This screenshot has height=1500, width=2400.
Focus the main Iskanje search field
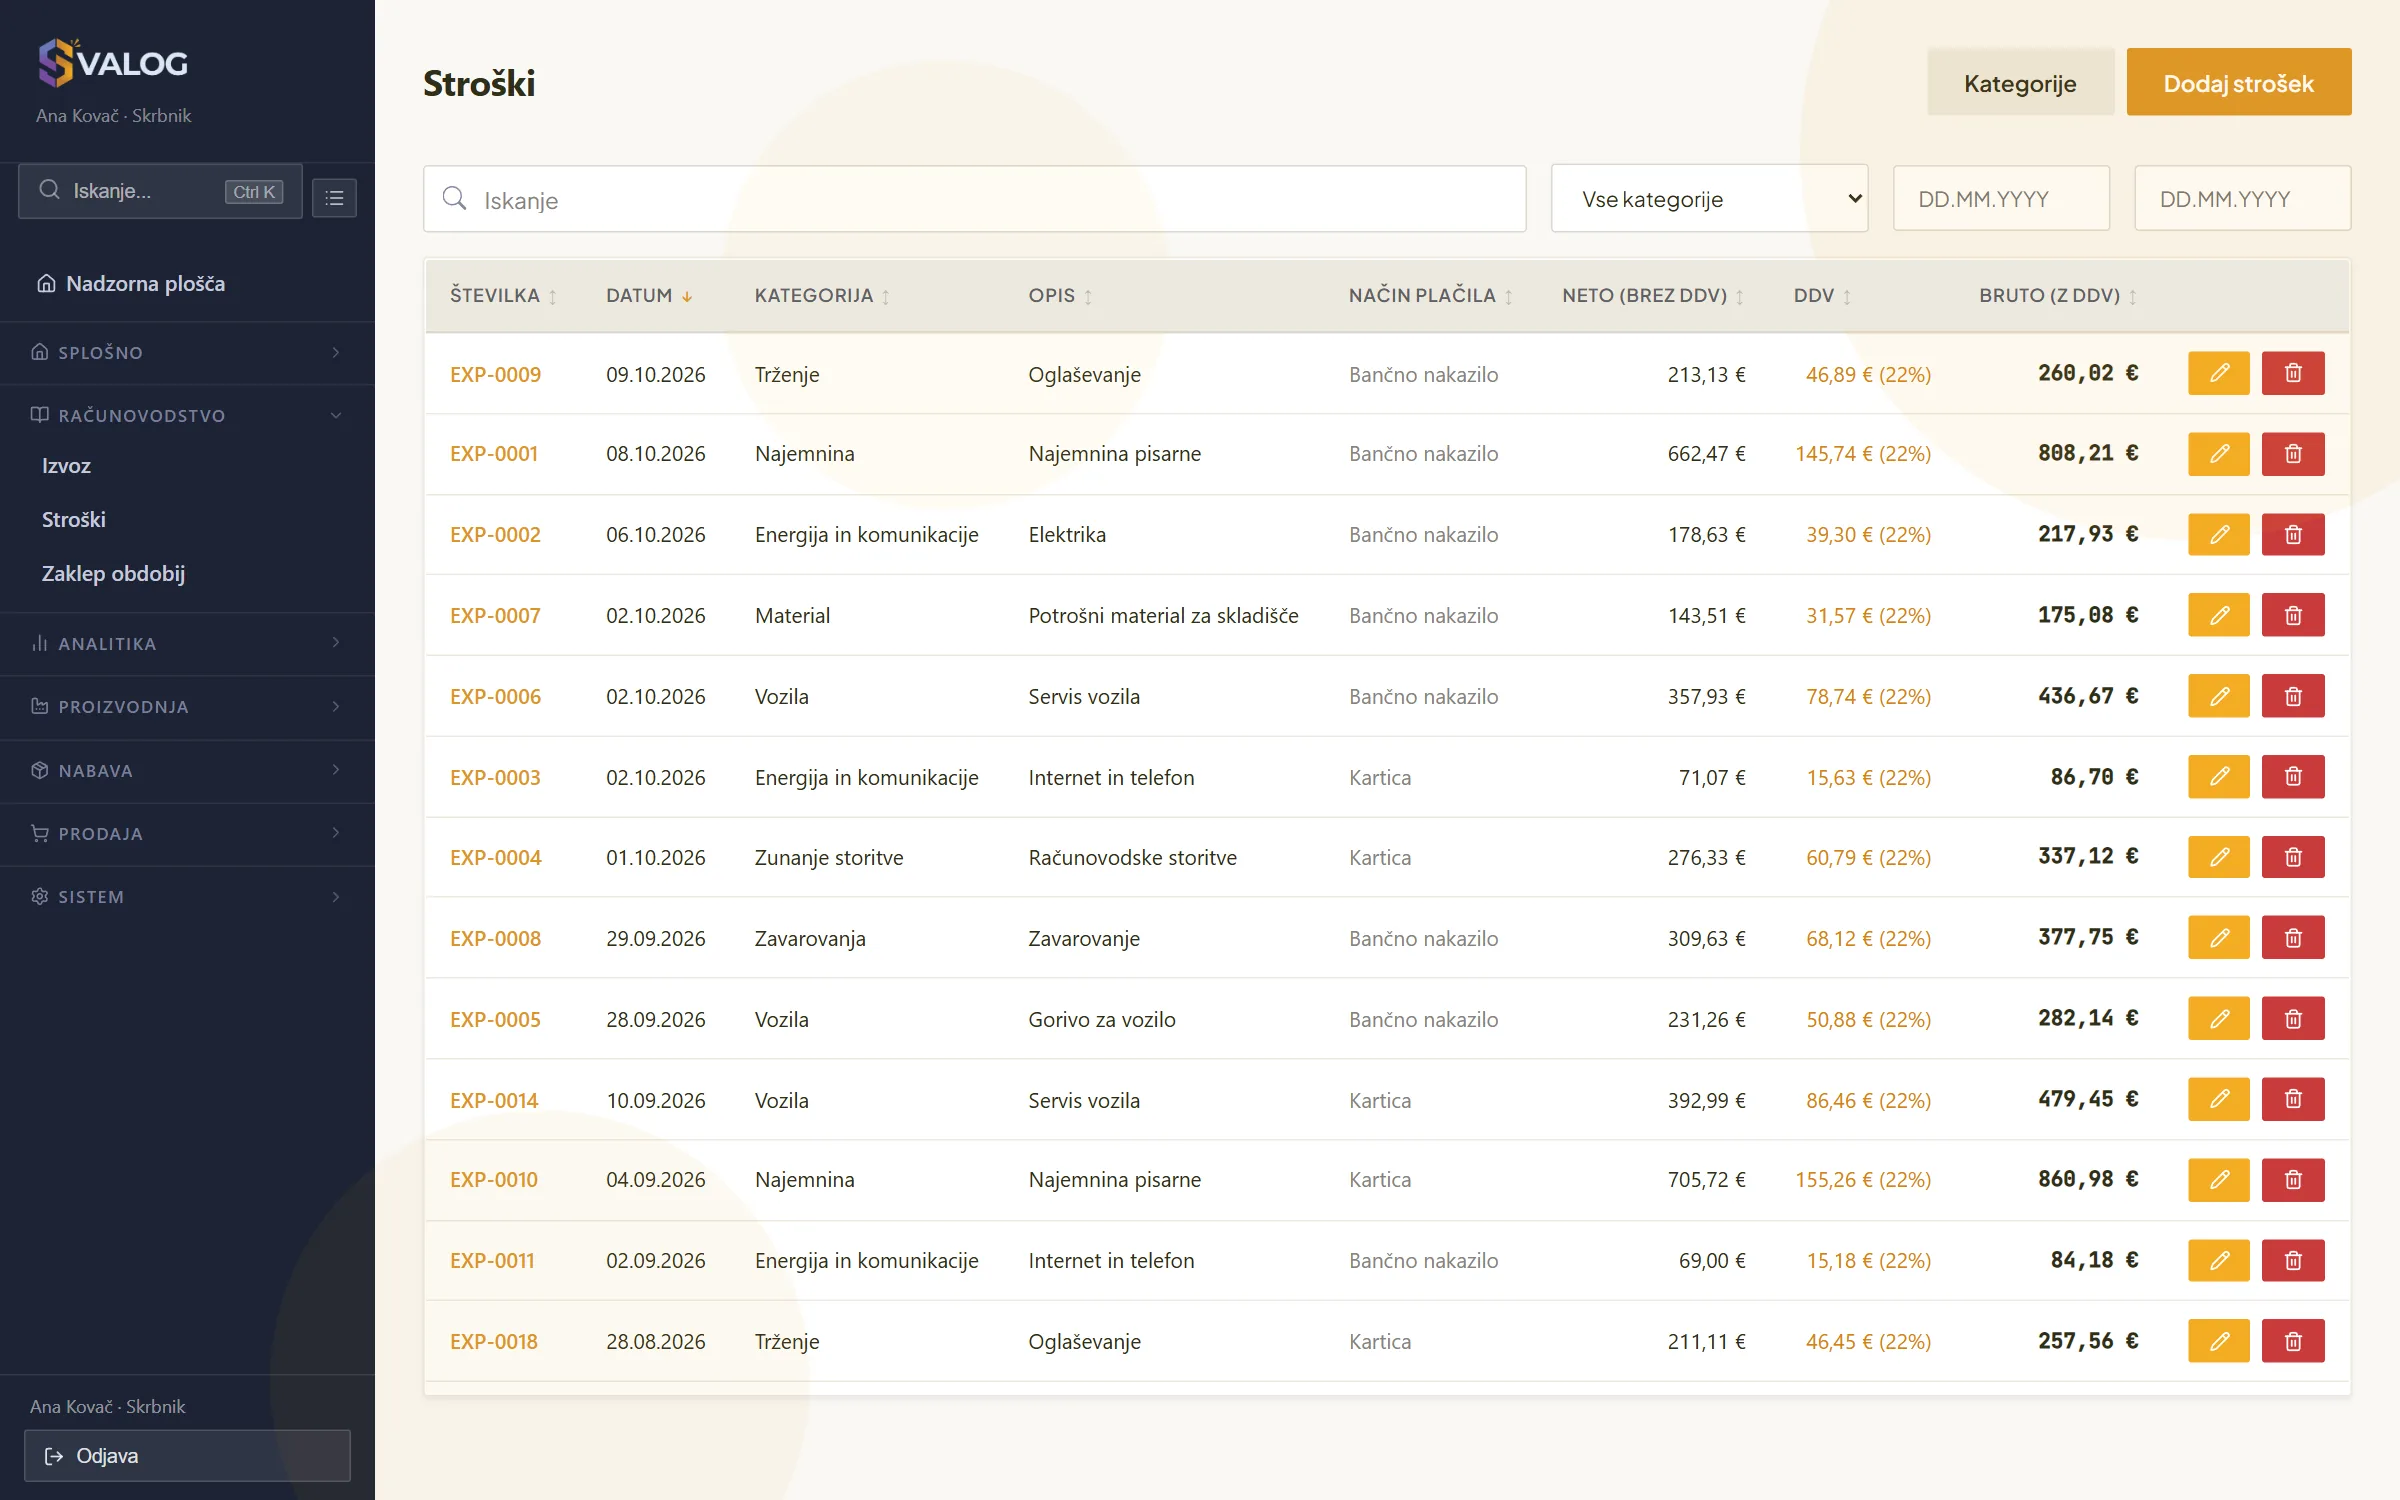(x=975, y=199)
